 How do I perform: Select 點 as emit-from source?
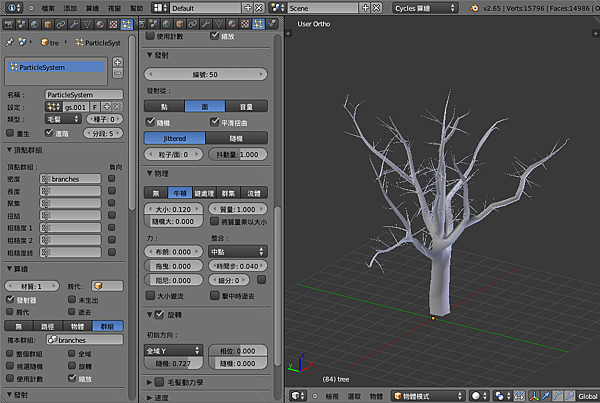tap(164, 106)
